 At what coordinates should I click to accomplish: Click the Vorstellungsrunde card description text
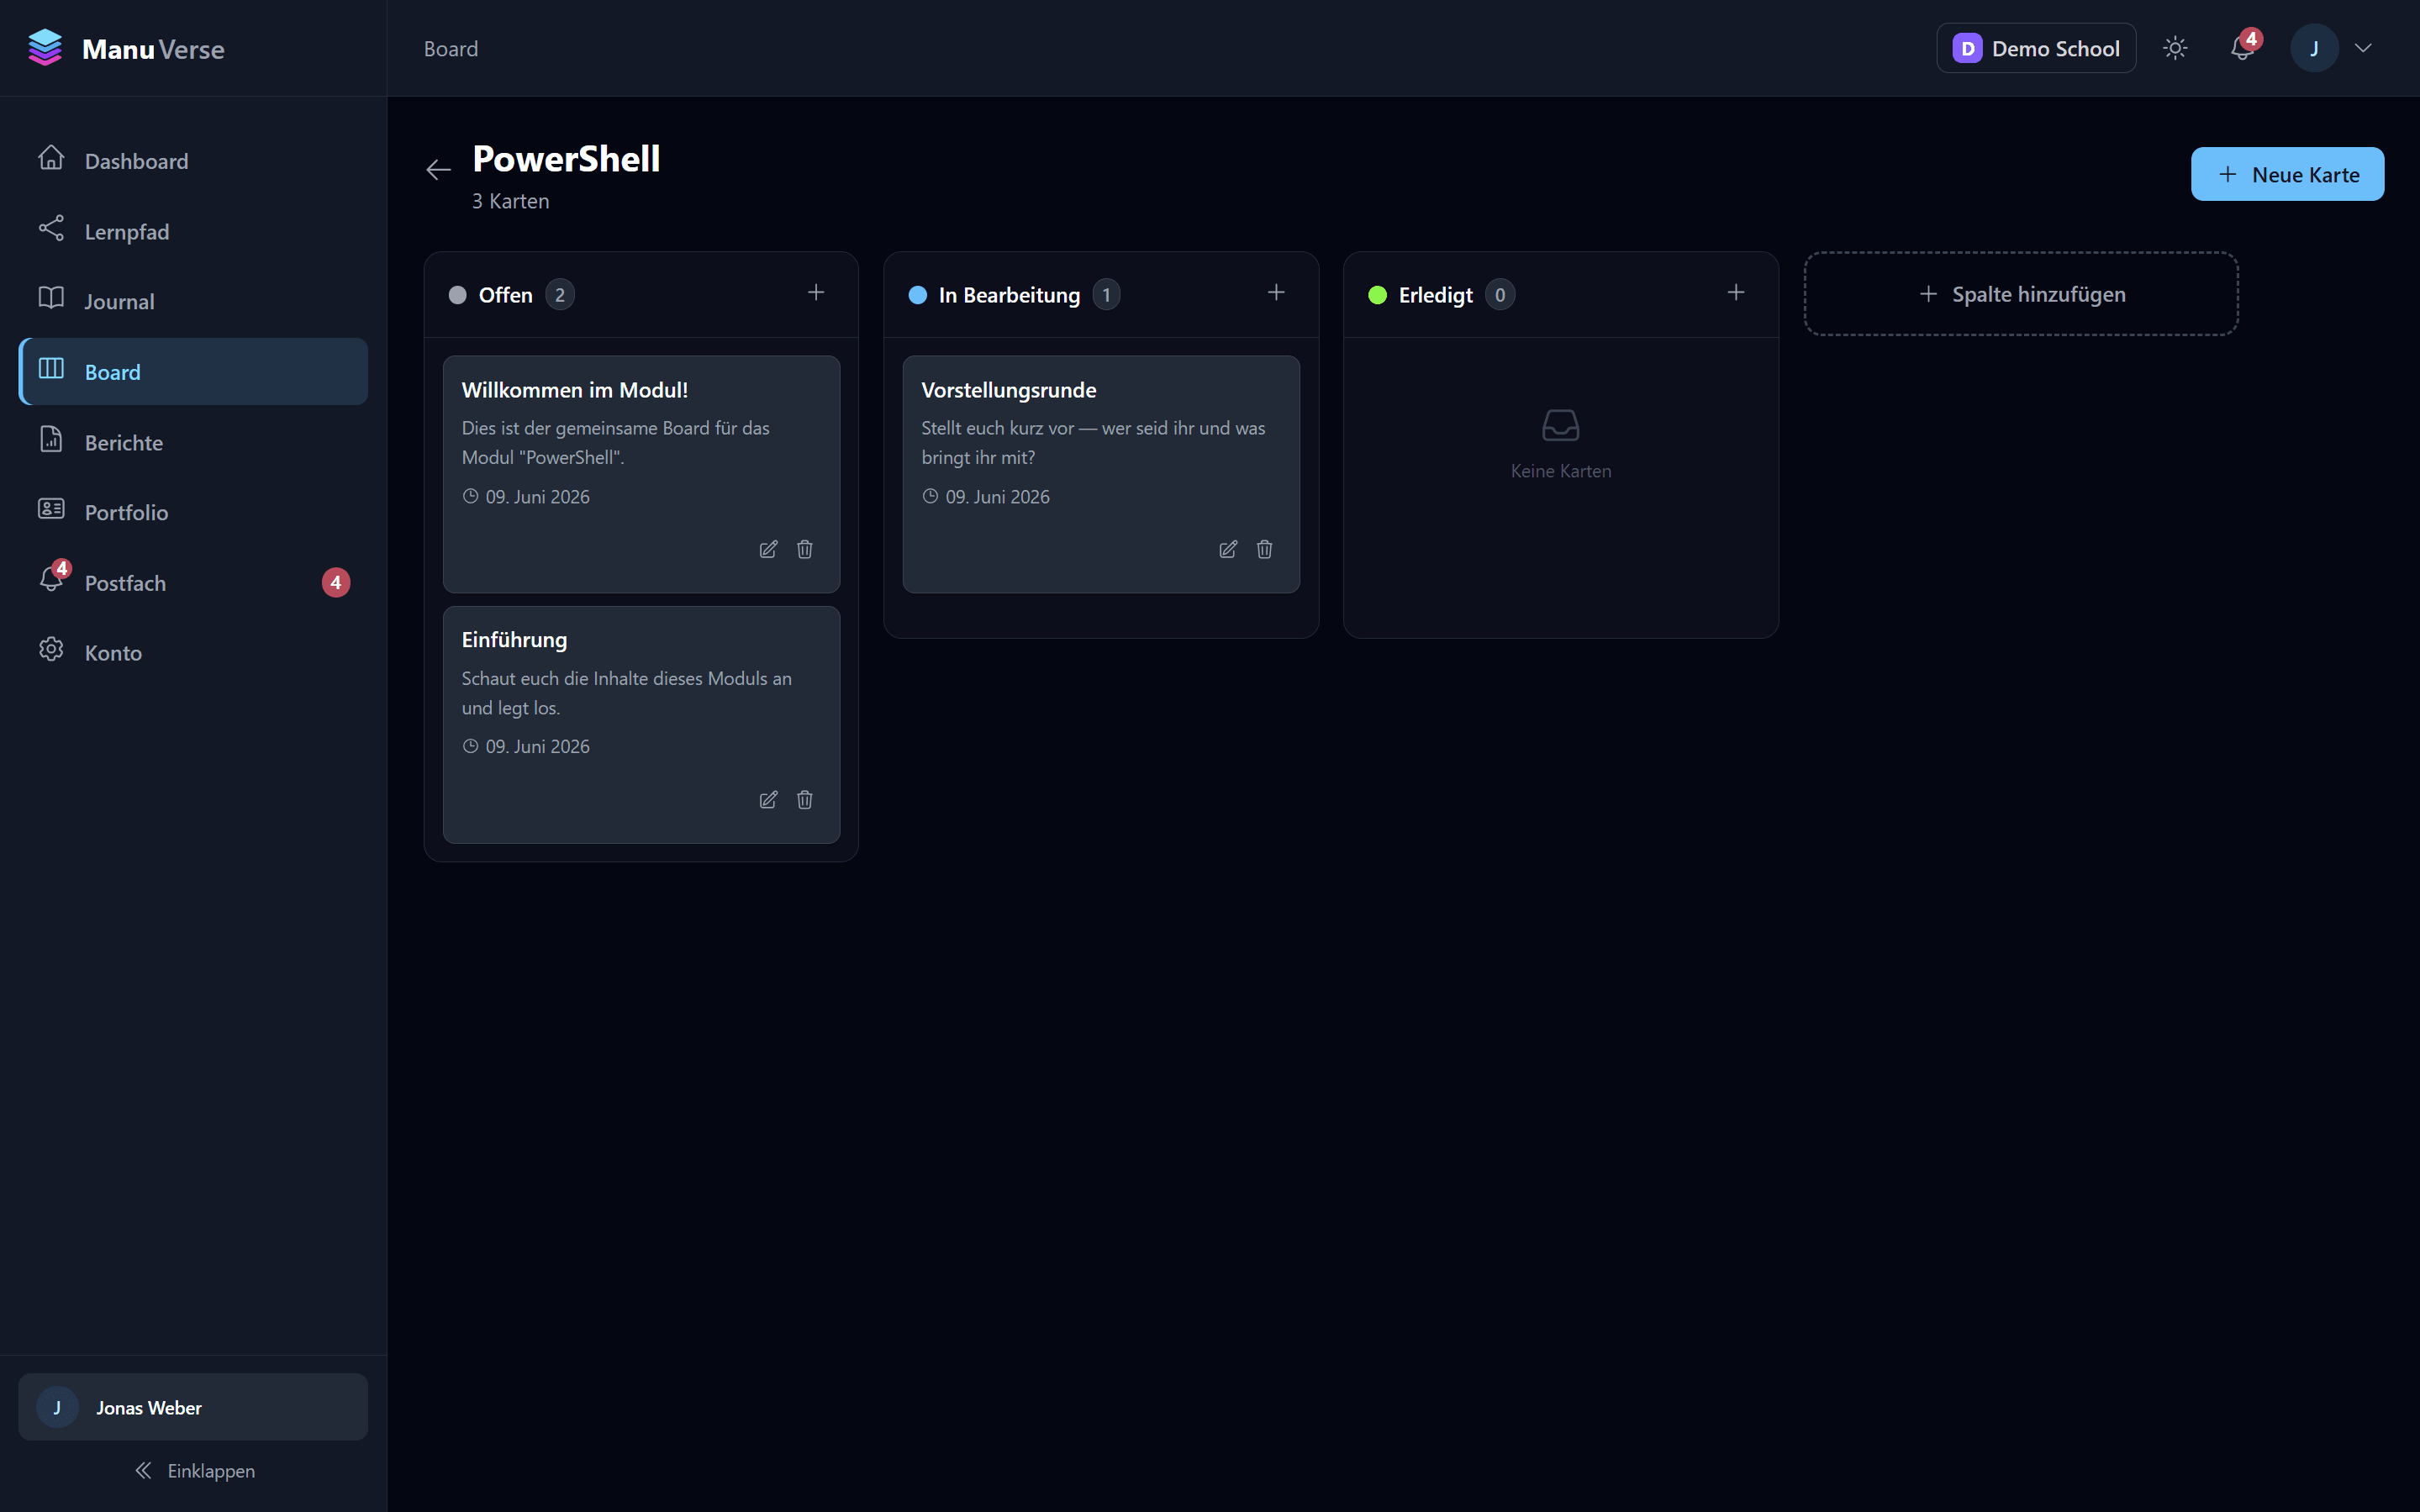(1094, 442)
